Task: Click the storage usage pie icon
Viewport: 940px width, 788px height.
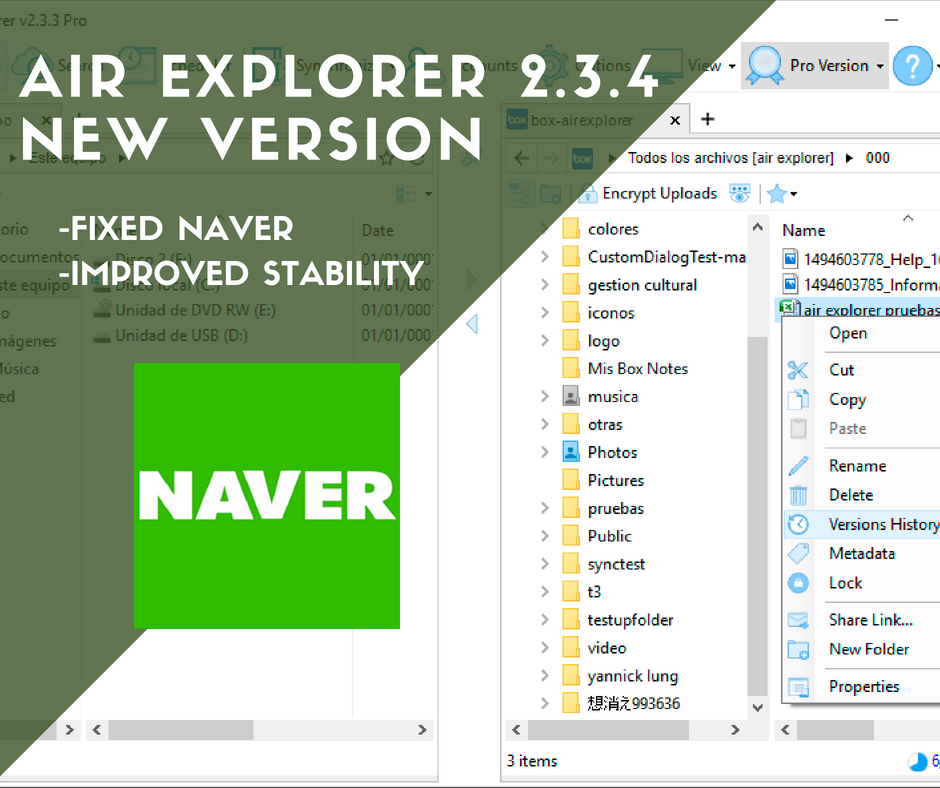Action: tap(917, 762)
